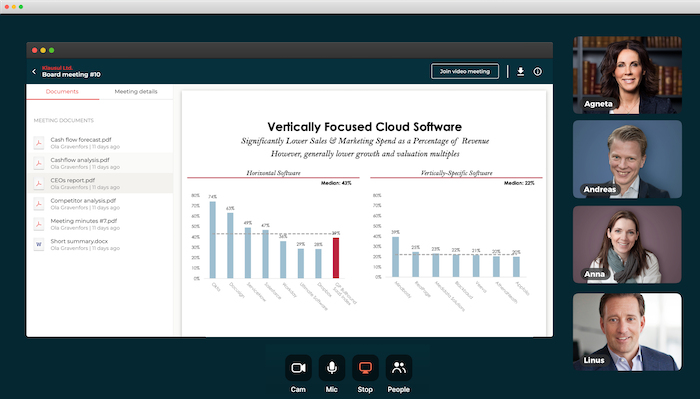Viewport: 700px width, 399px height.
Task: Click the Klausul Ltd. company name
Action: coord(57,68)
